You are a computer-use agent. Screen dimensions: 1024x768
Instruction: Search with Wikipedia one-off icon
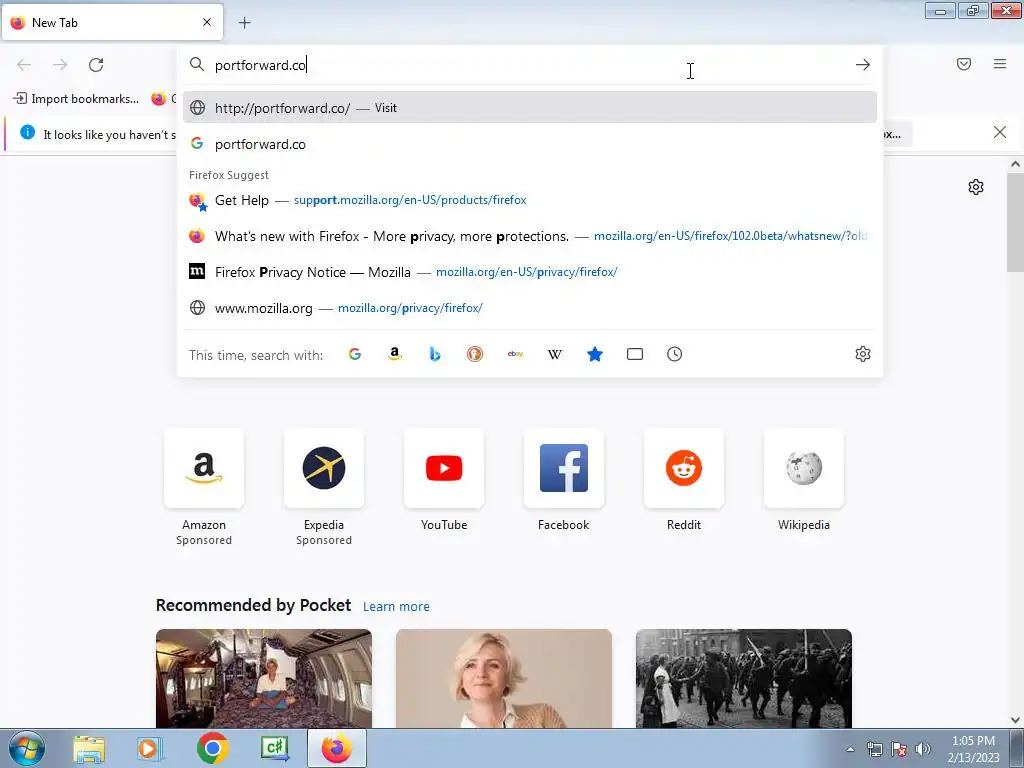tap(554, 354)
